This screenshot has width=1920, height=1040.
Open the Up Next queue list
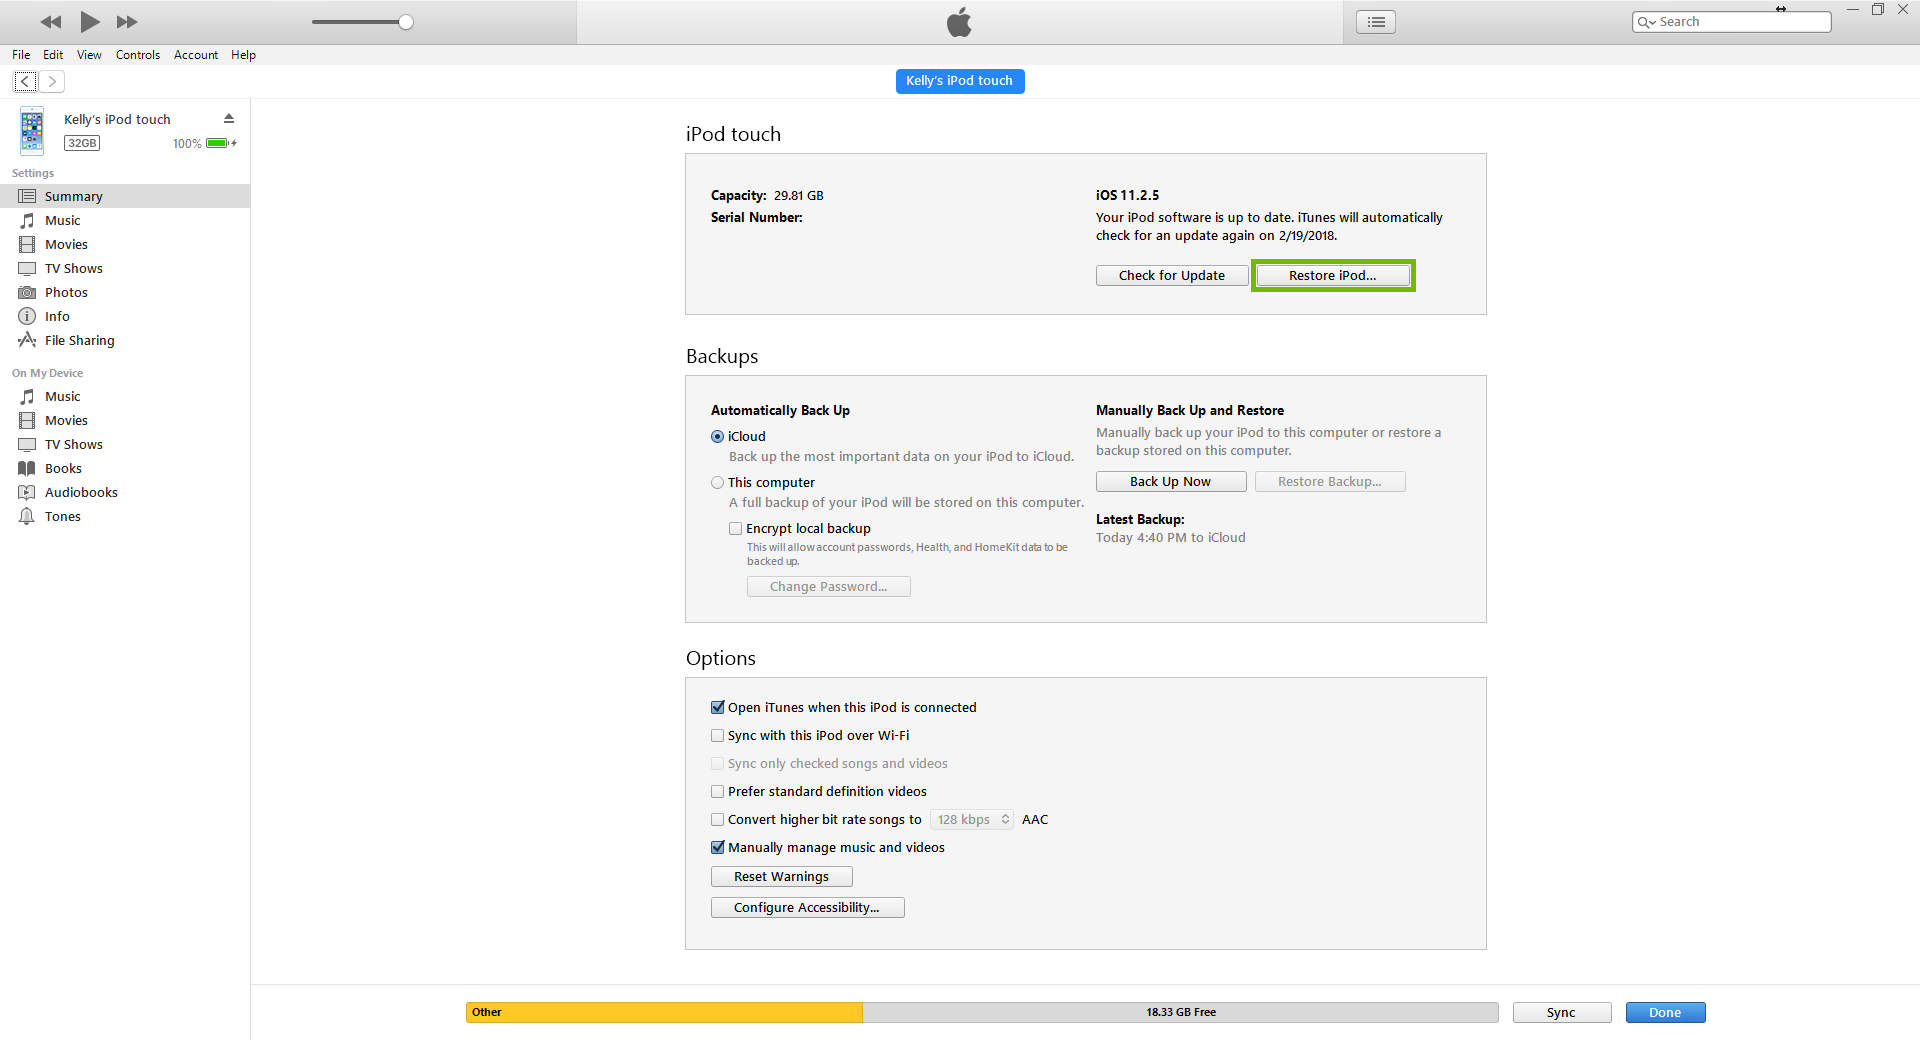click(1375, 21)
